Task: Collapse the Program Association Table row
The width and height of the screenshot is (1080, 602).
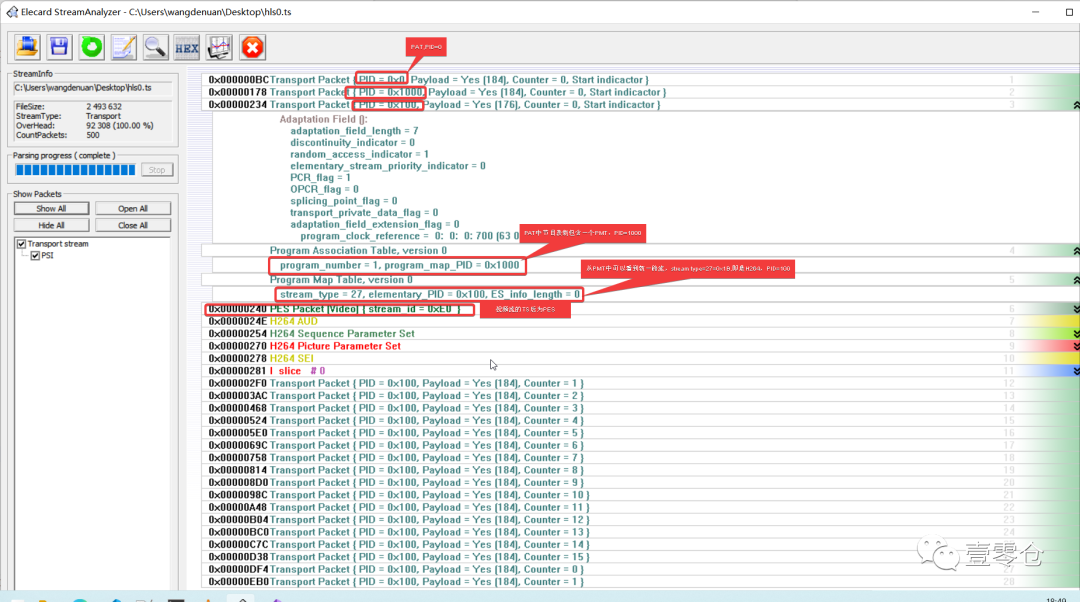Action: pos(1075,251)
